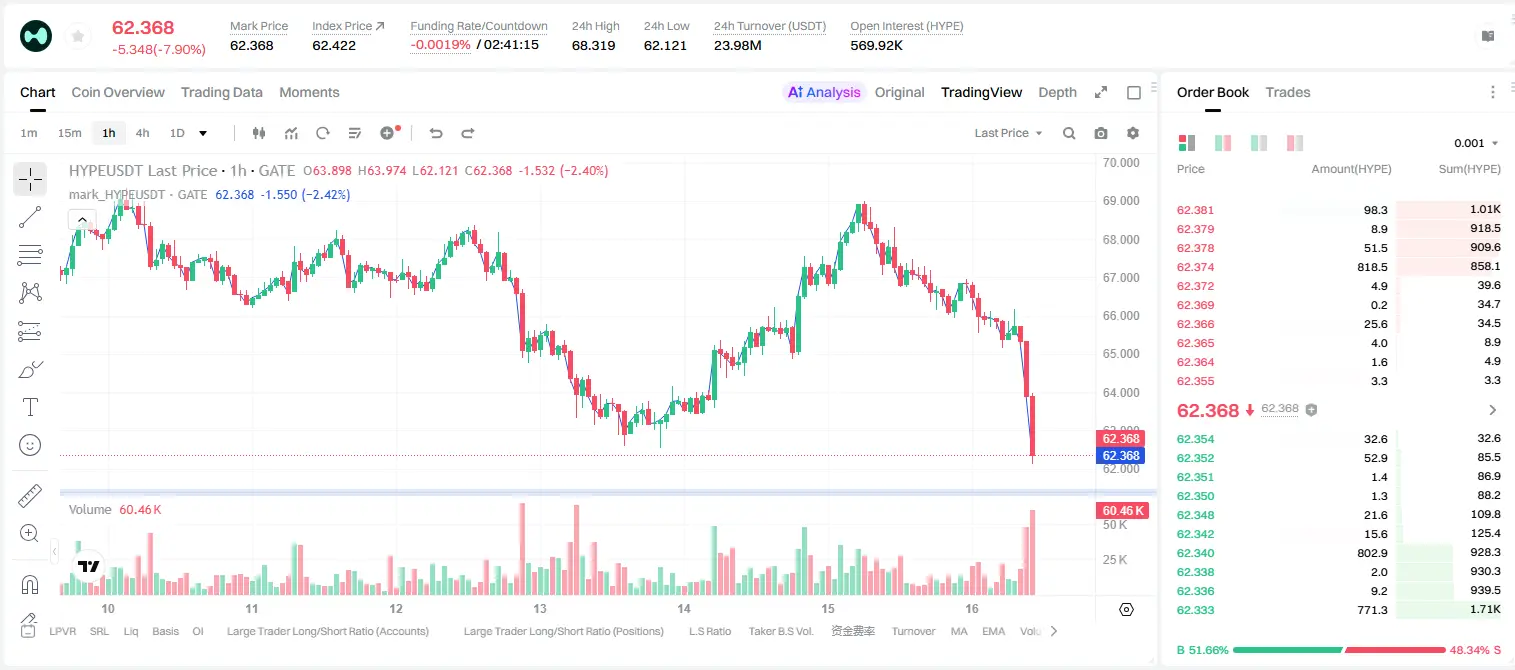
Task: Open the emoji sticker tool
Action: [30, 445]
